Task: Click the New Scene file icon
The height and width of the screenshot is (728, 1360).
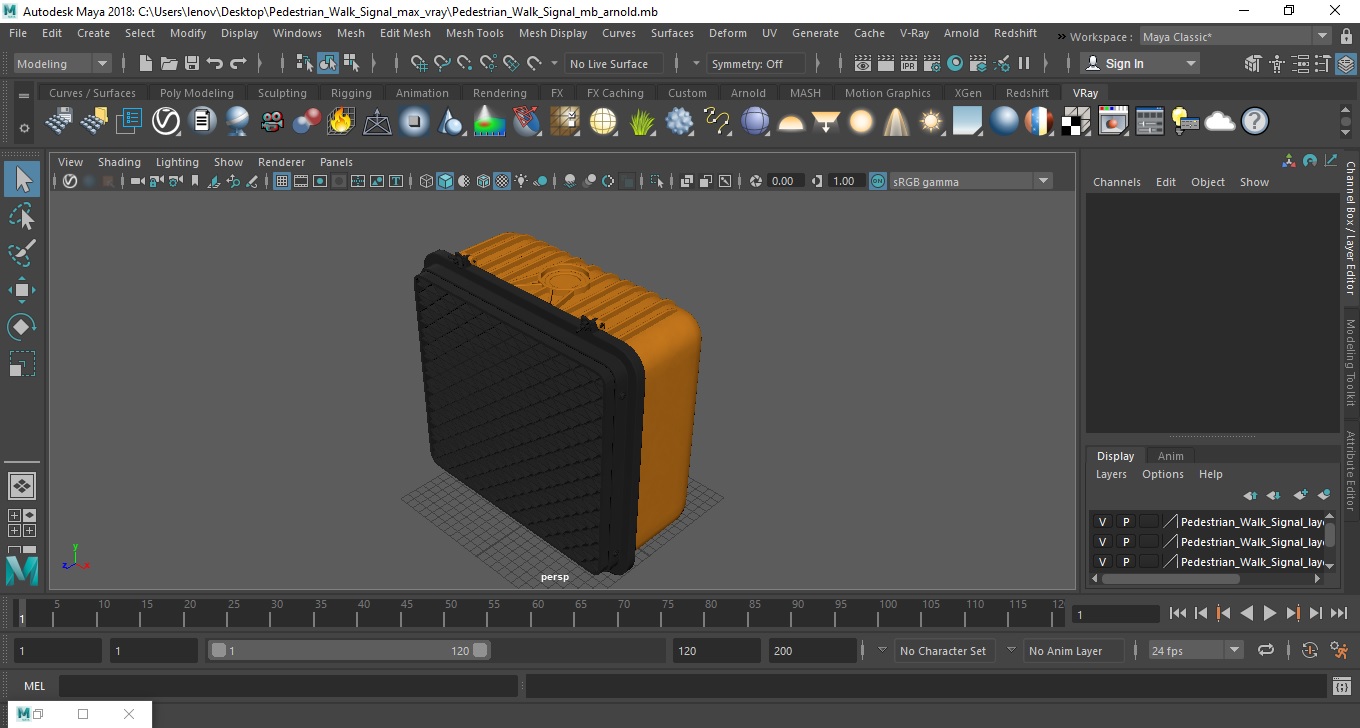Action: [146, 63]
